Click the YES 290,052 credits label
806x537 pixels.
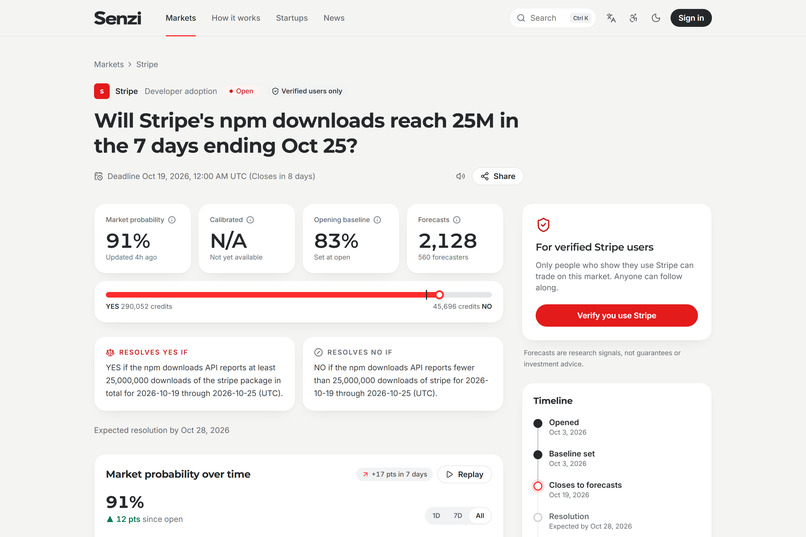[139, 306]
